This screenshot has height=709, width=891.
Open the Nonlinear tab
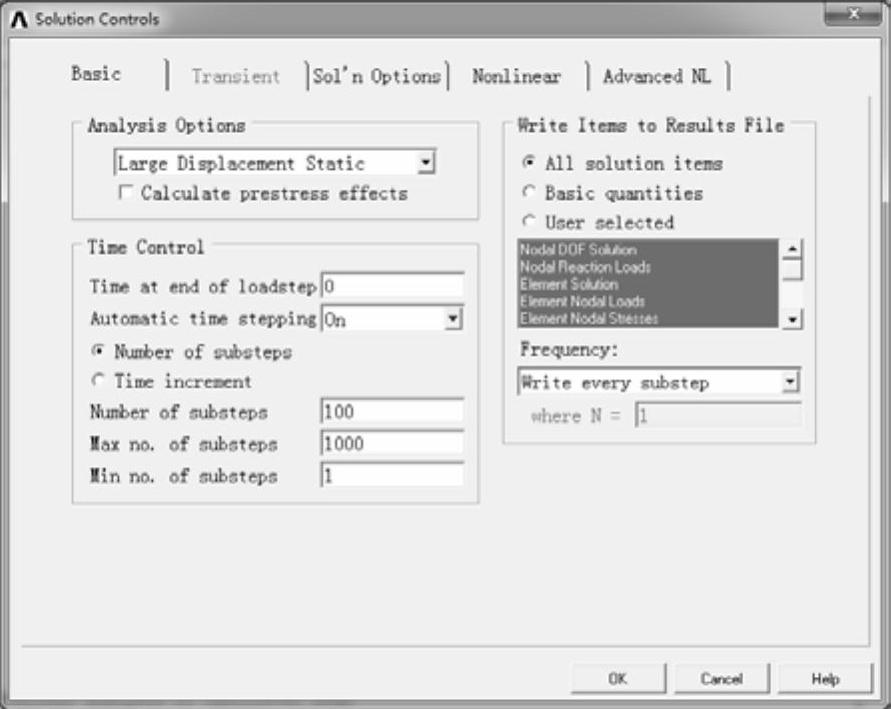(x=517, y=76)
